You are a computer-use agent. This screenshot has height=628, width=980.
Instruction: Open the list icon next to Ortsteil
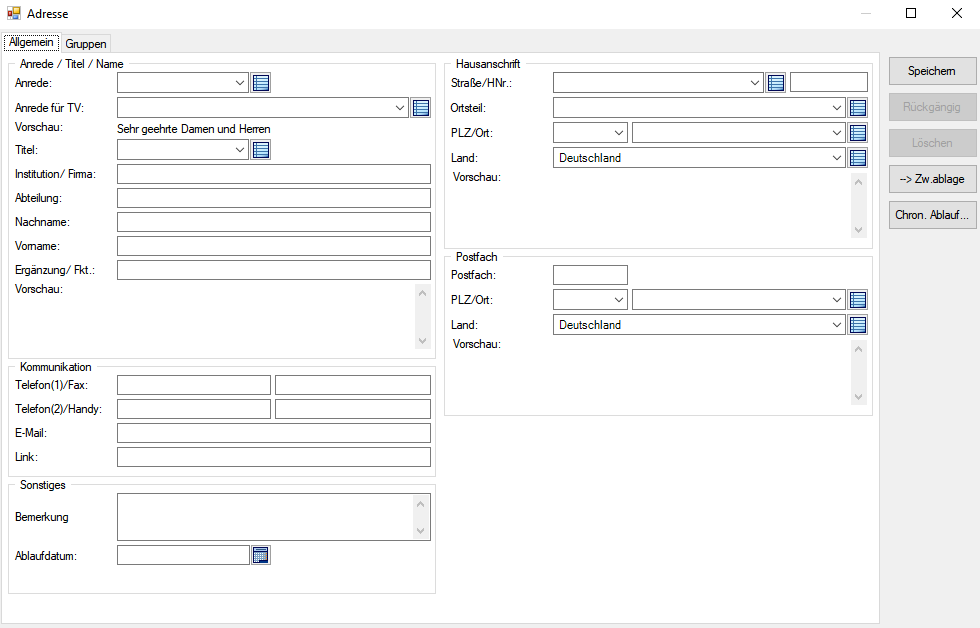857,108
